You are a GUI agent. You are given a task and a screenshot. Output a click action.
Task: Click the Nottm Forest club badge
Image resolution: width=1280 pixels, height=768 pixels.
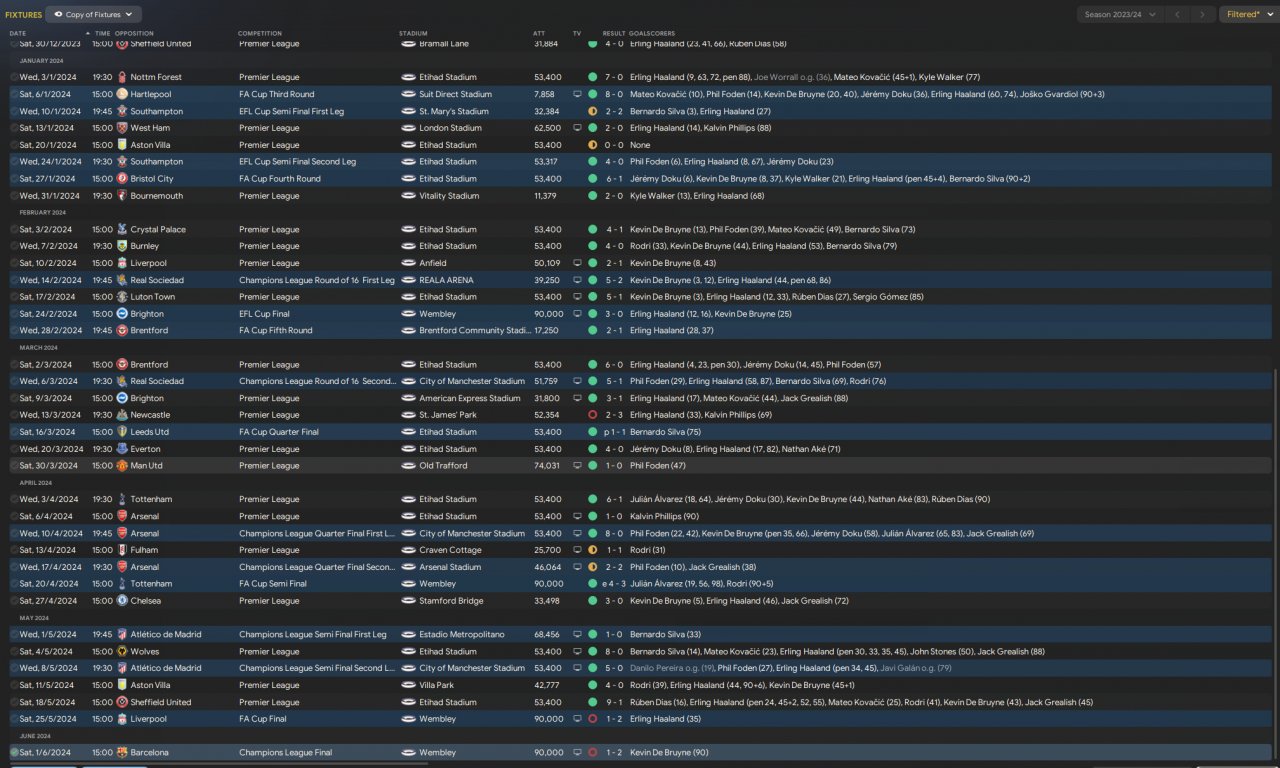(122, 77)
